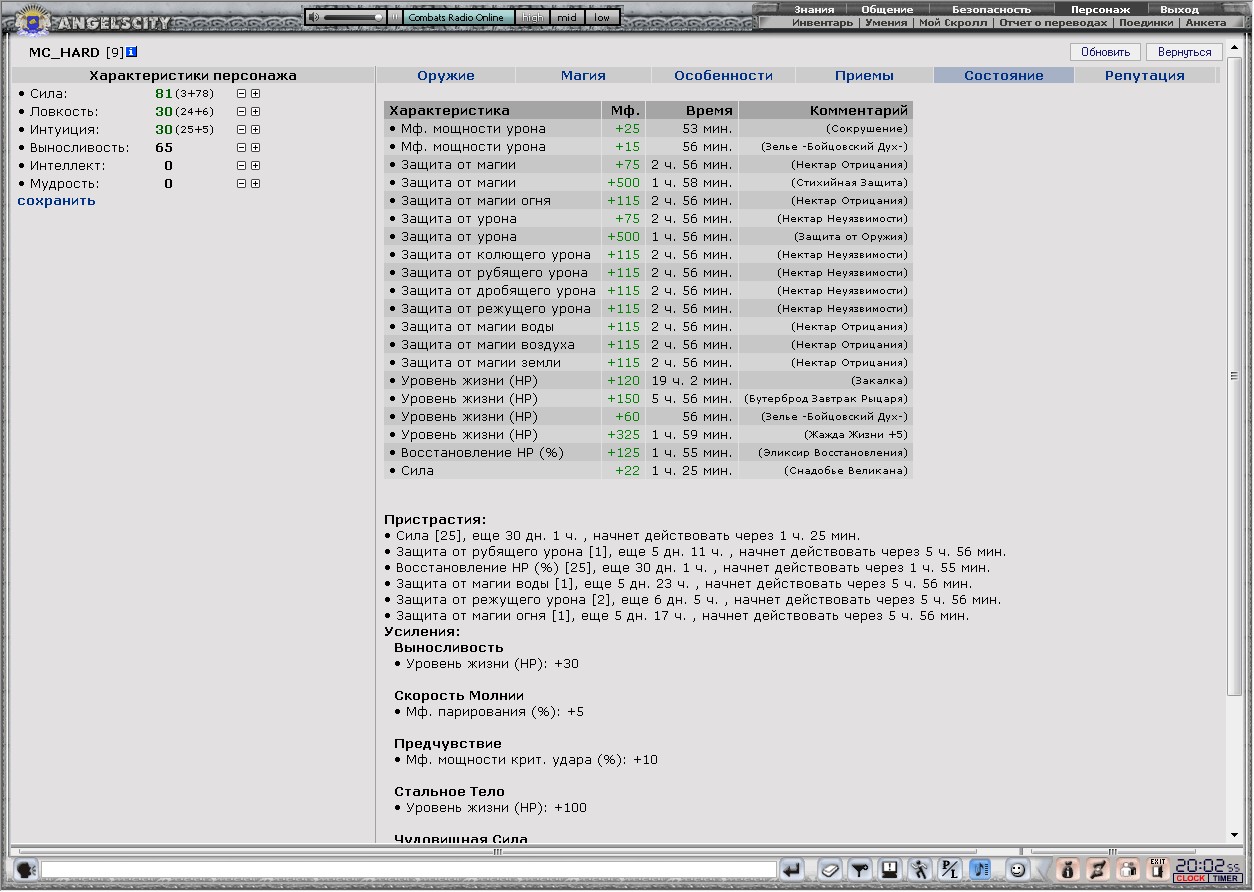Click the chat head icon left of input

coord(26,869)
